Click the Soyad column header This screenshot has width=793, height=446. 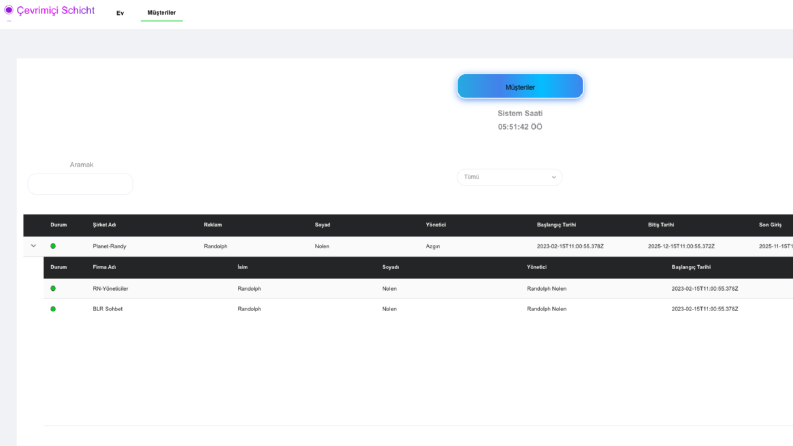coord(322,225)
